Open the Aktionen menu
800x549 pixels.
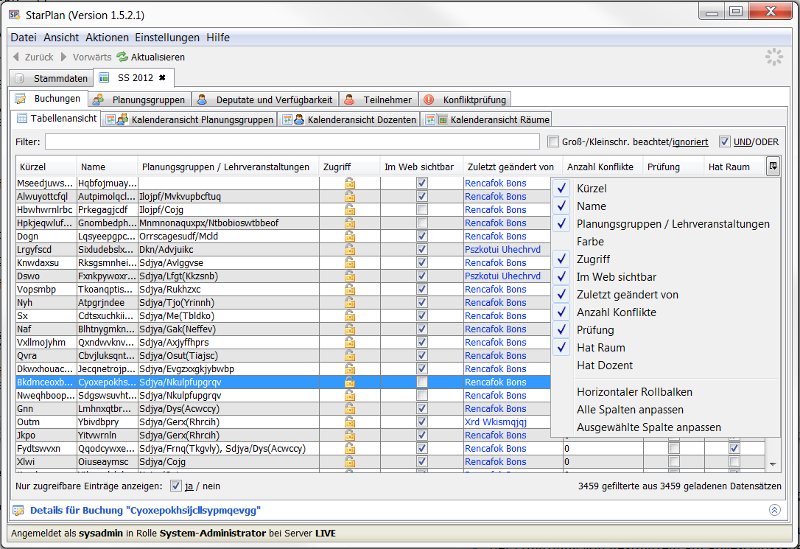pos(107,37)
